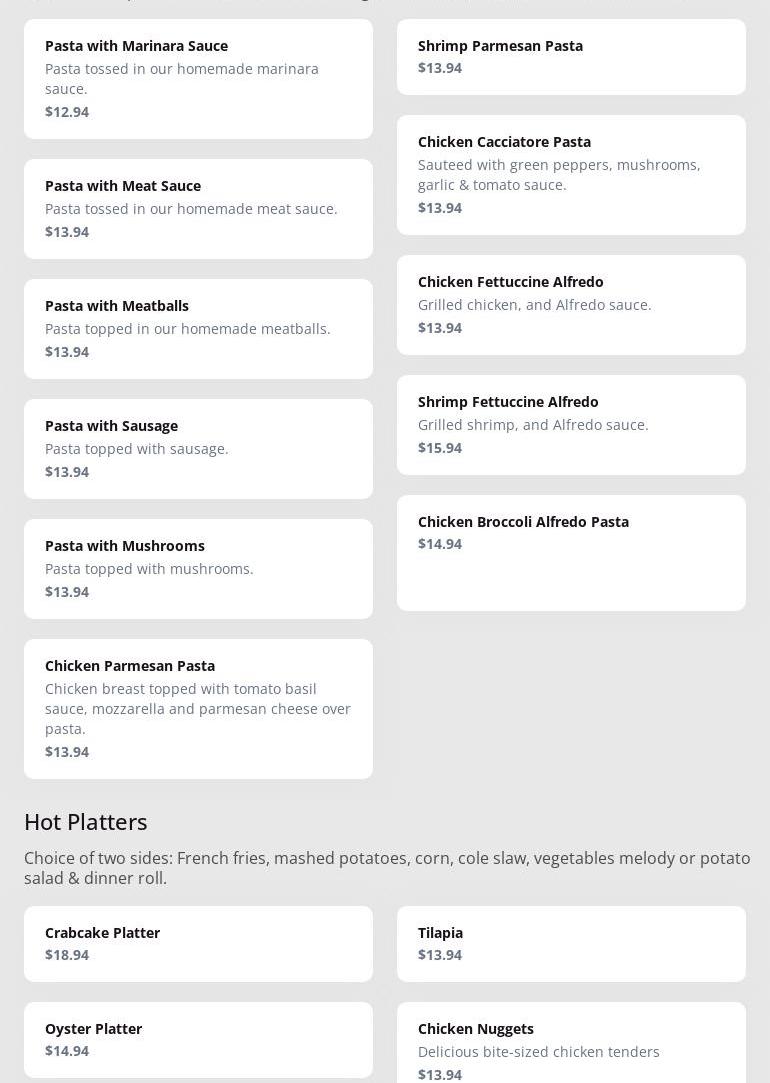Pick the Pasta with Mushrooms item
This screenshot has width=770, height=1083.
pyautogui.click(x=198, y=568)
